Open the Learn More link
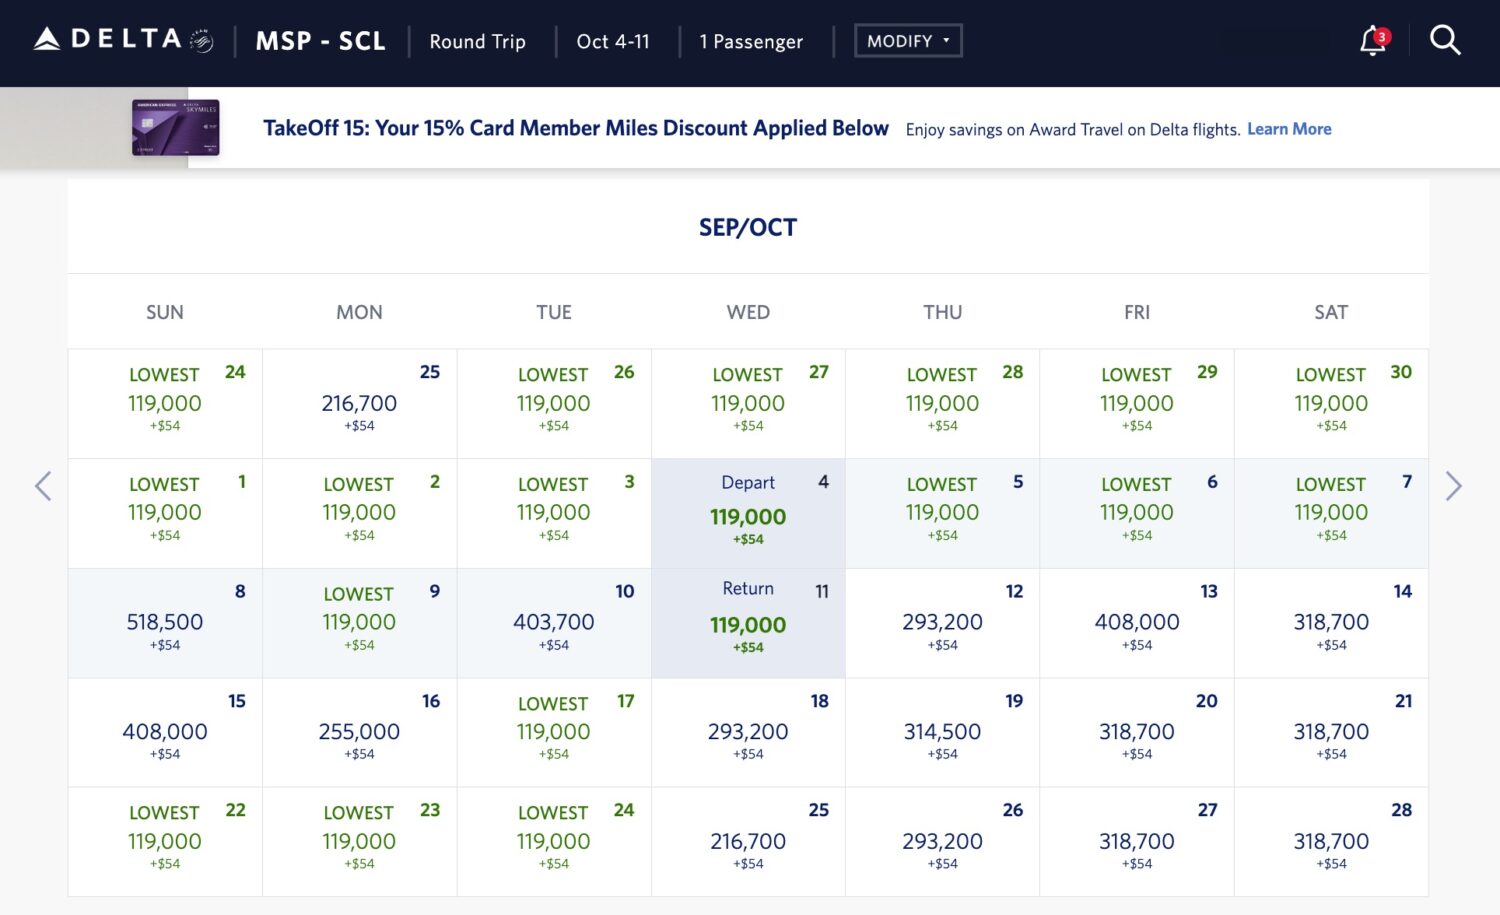1500x915 pixels. (x=1288, y=128)
